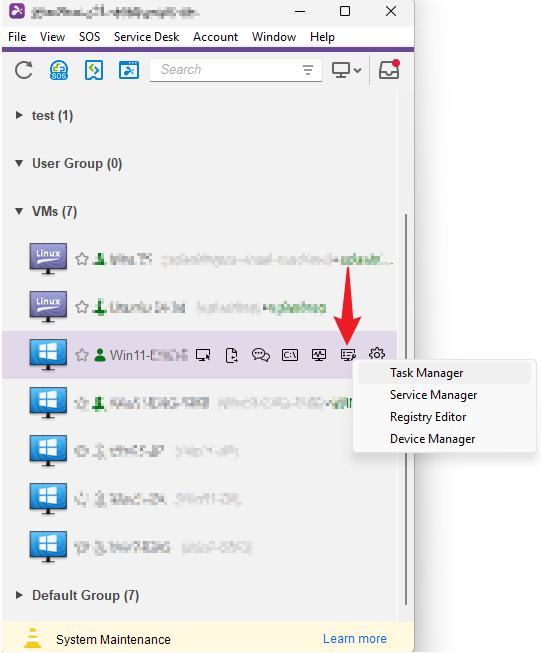Choose Registry Editor from the popup menu

pos(428,417)
